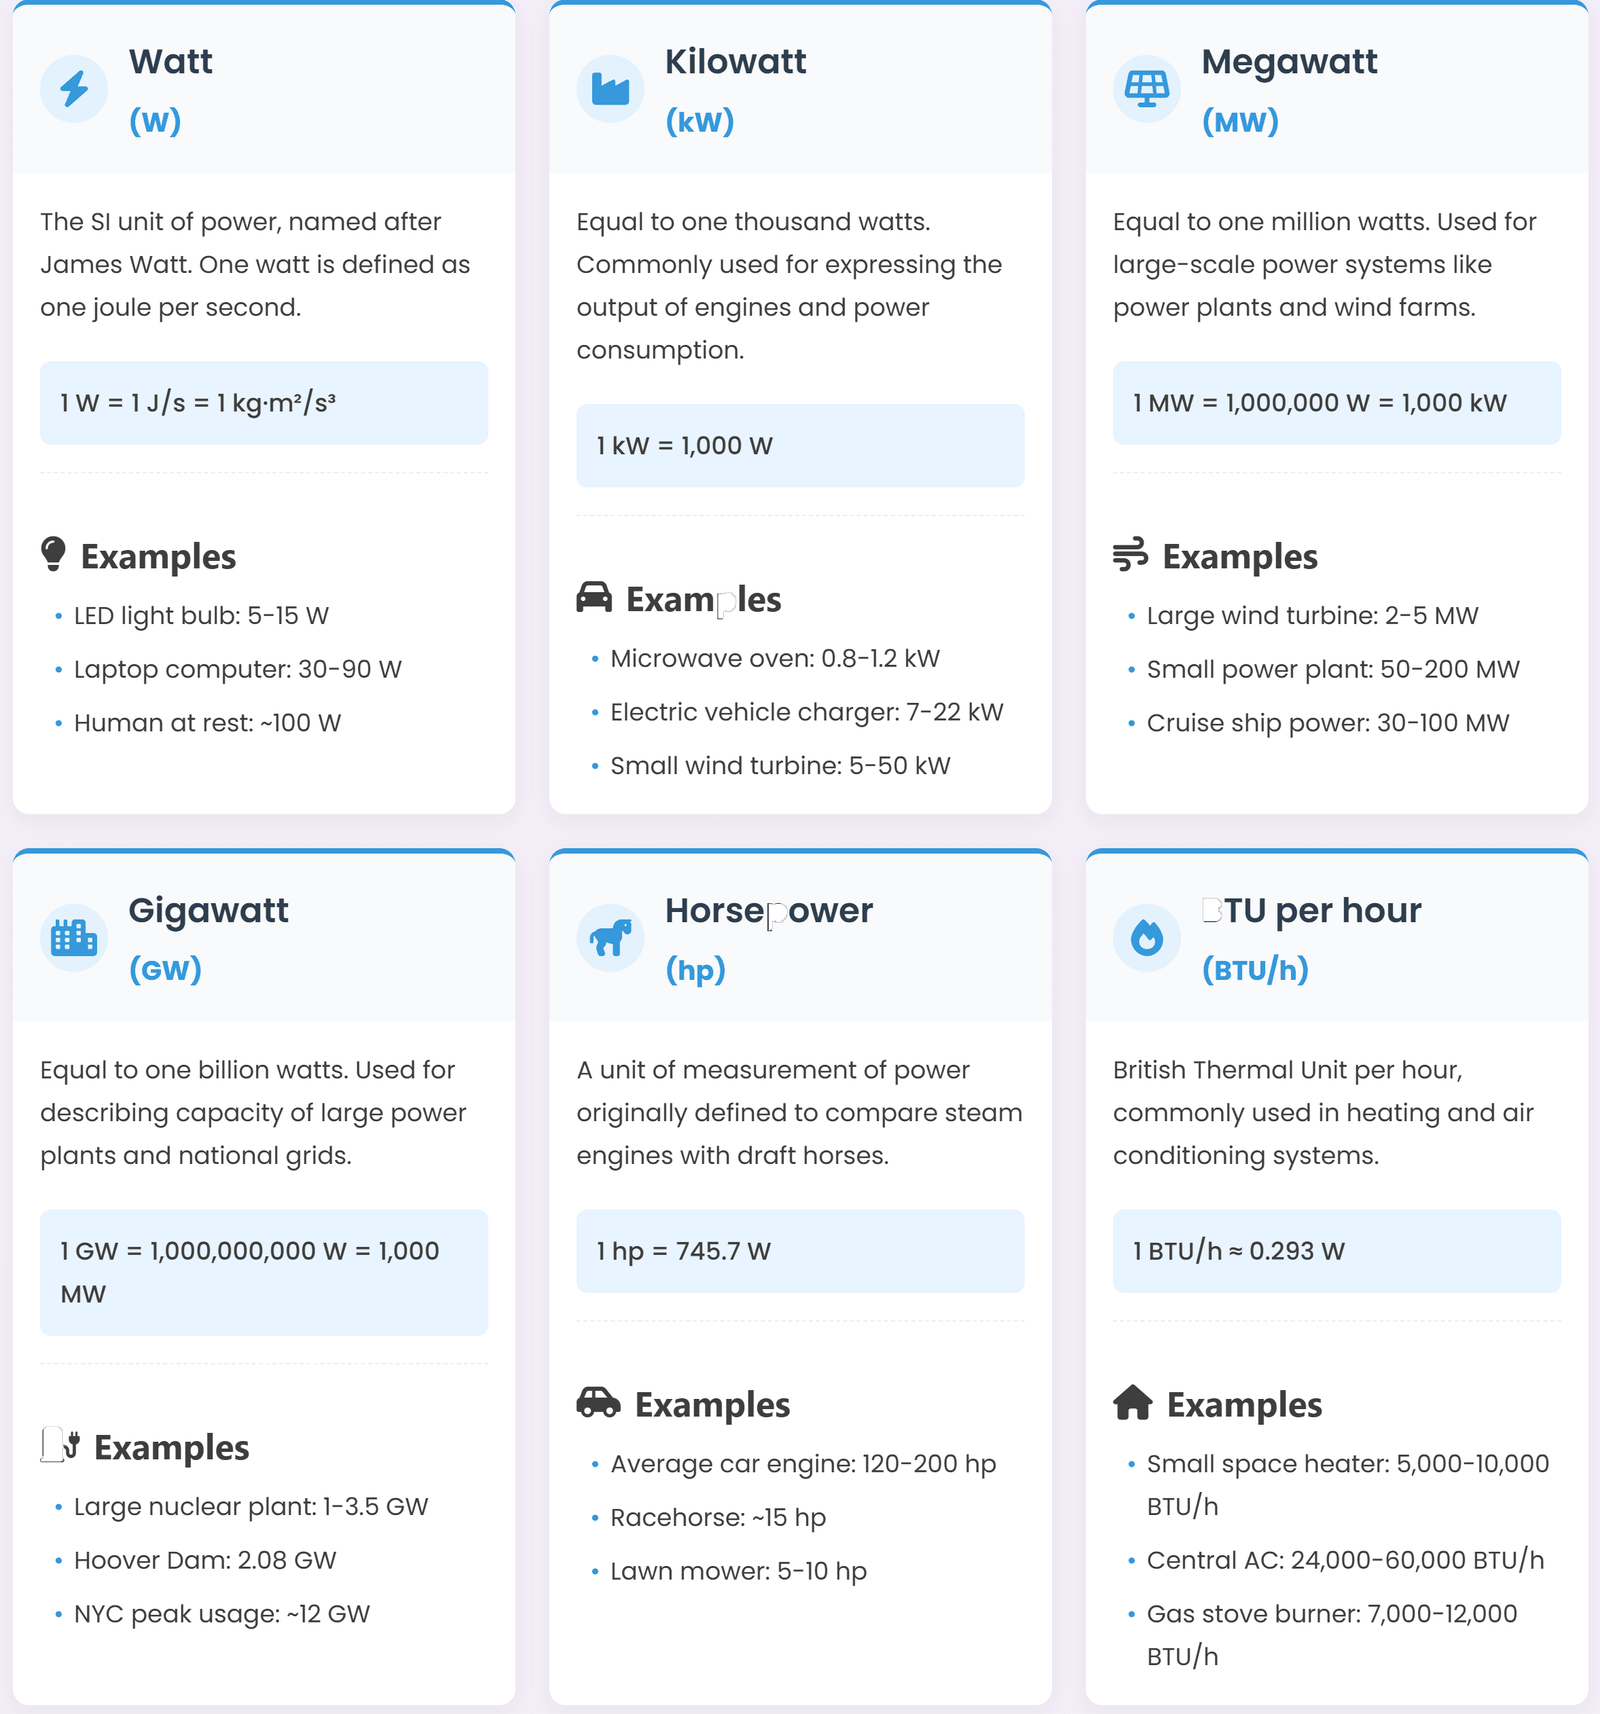Screen dimensions: 1600x1714
Task: Click the solar panel Megawatt icon
Action: click(1146, 89)
